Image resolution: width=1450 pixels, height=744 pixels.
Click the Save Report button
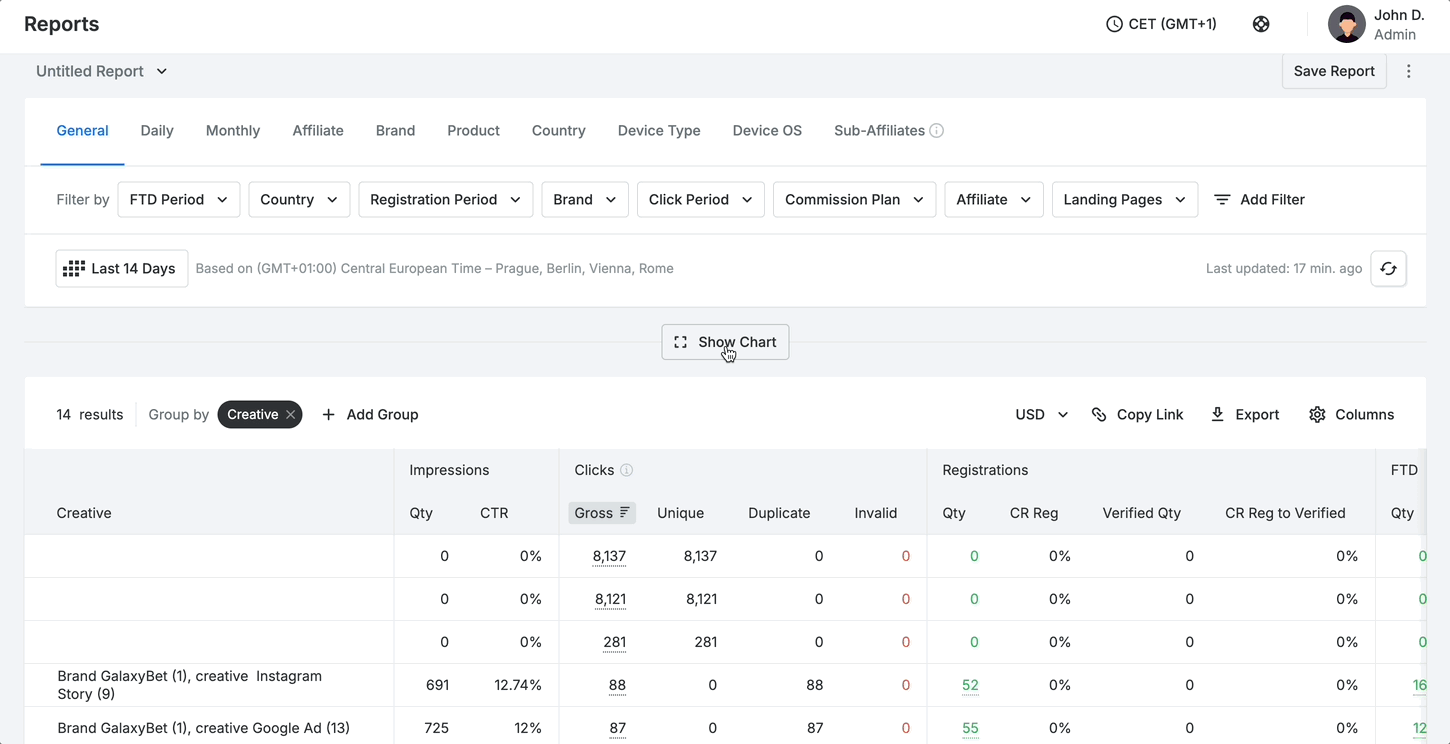(1334, 71)
